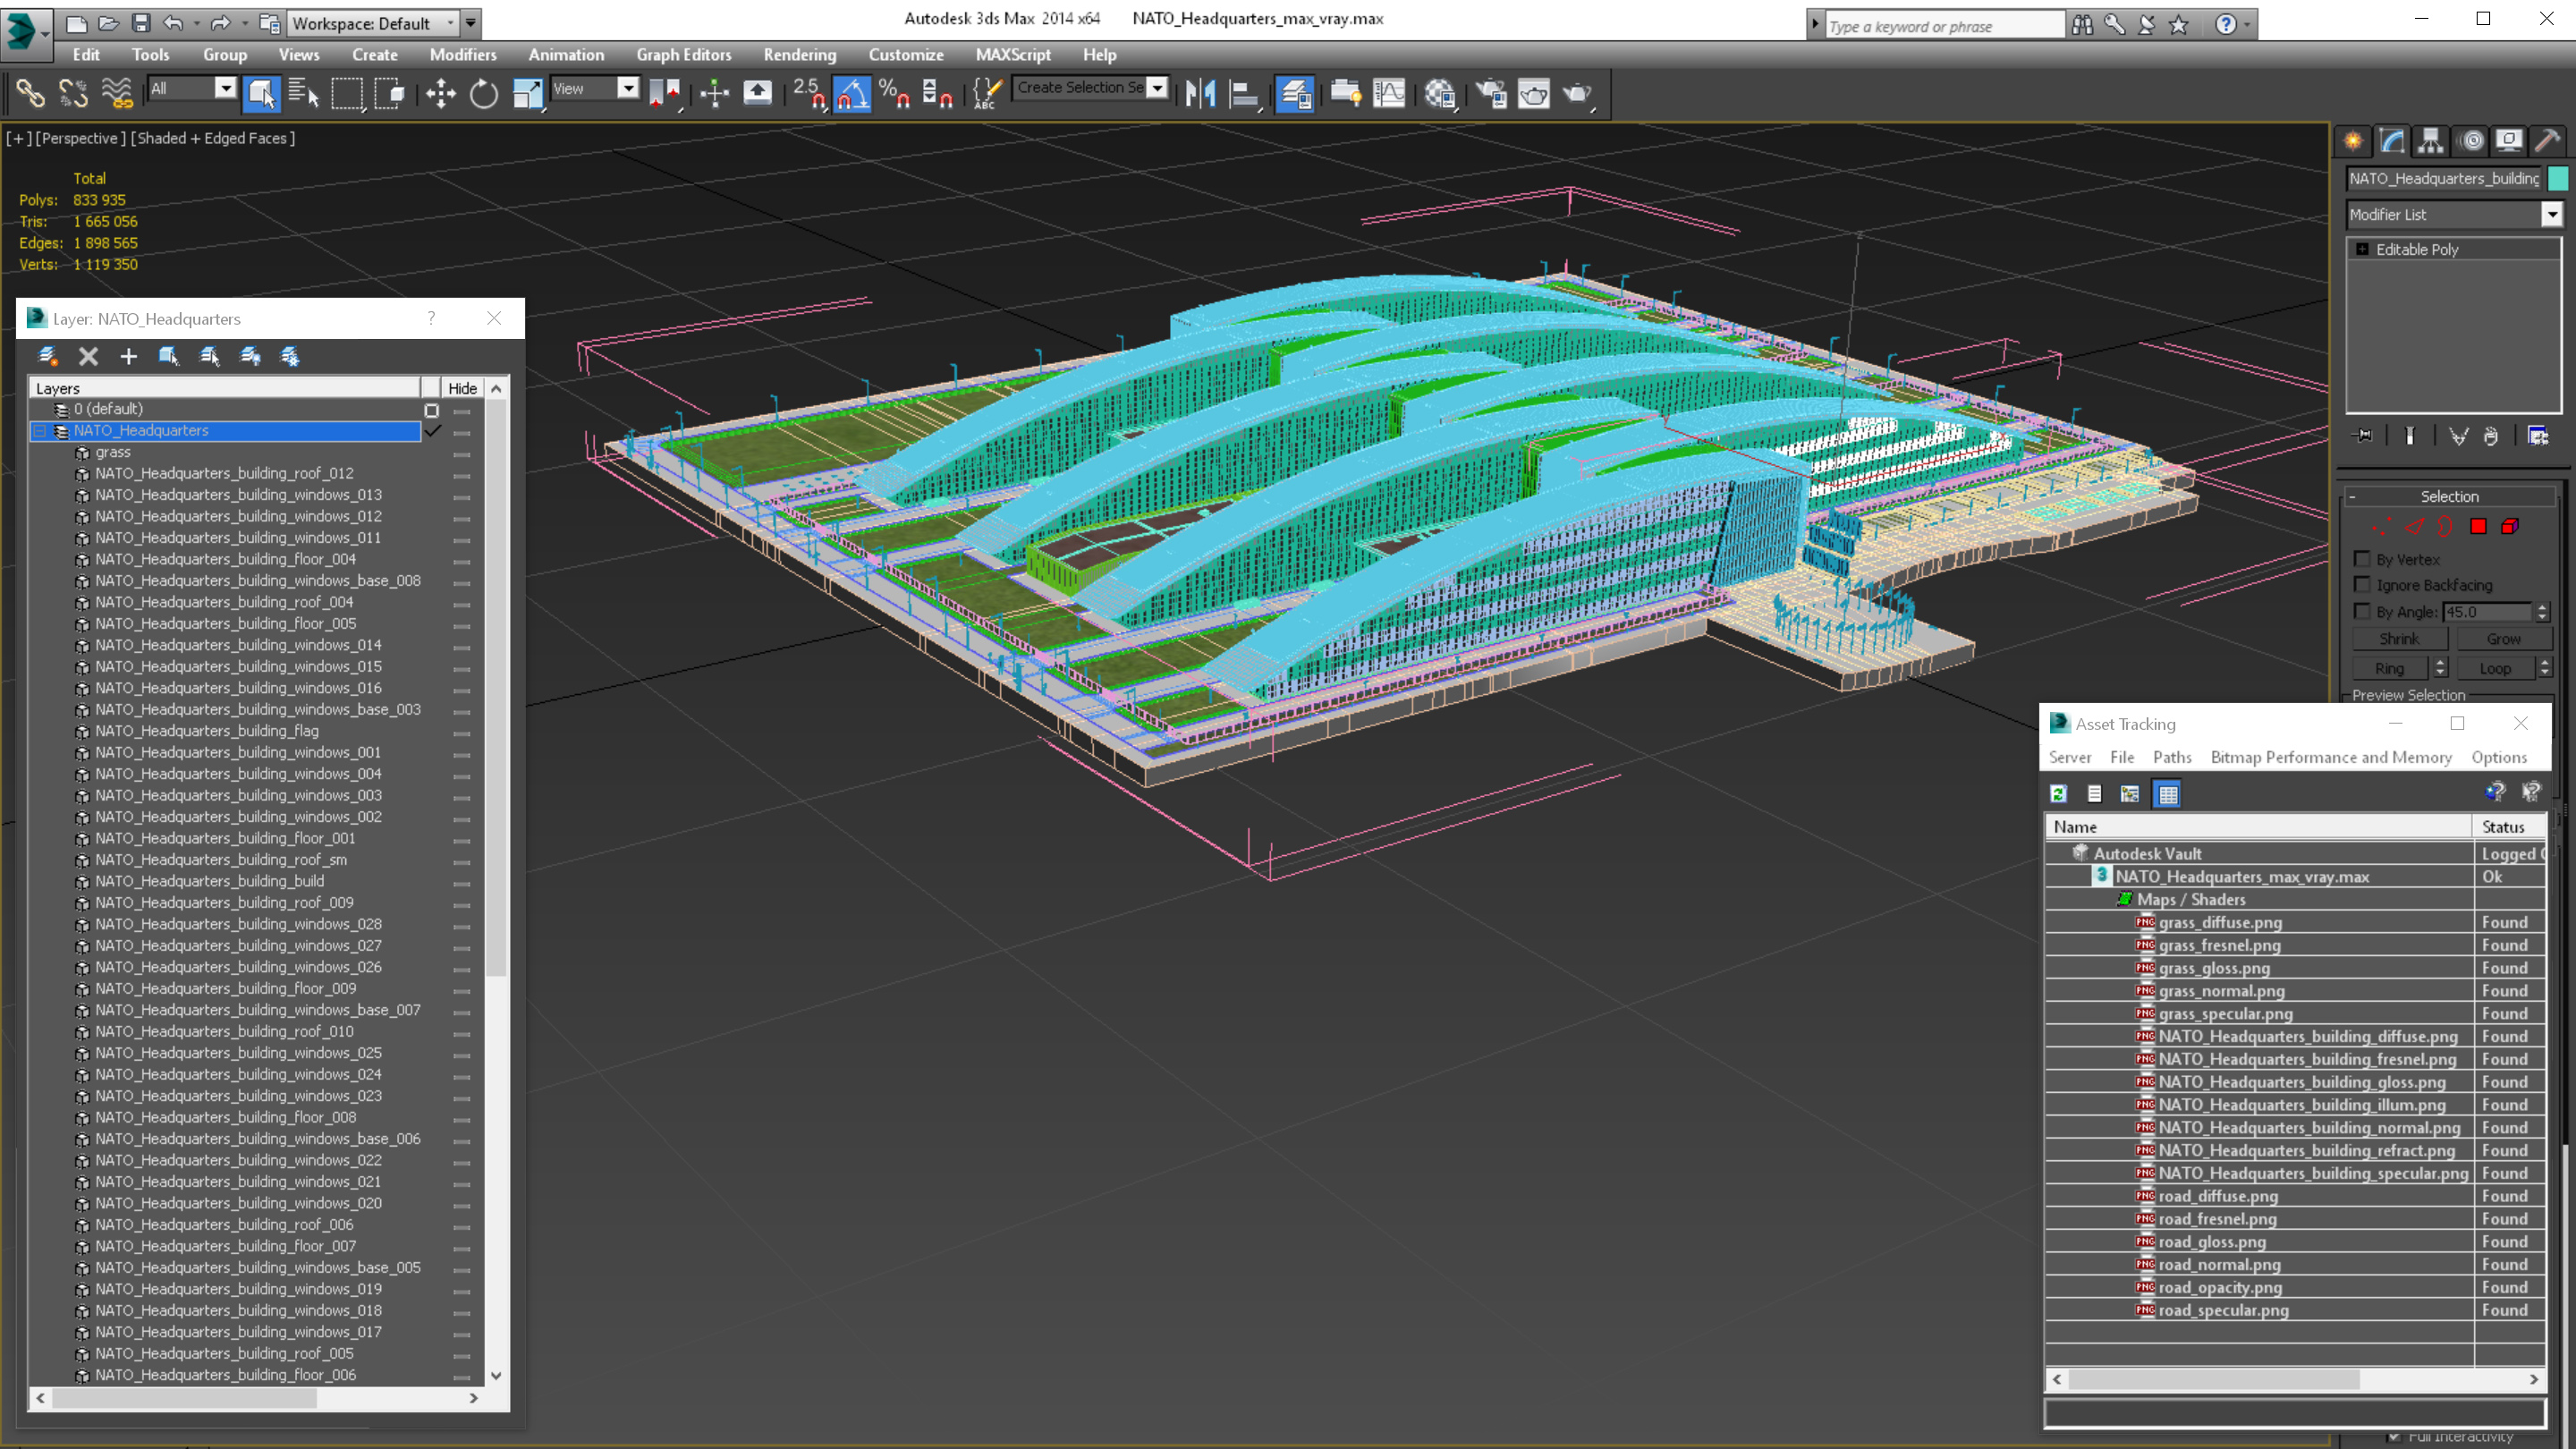Expand the Editable Poly stack entry
Image resolution: width=2576 pixels, height=1449 pixels.
point(2362,249)
